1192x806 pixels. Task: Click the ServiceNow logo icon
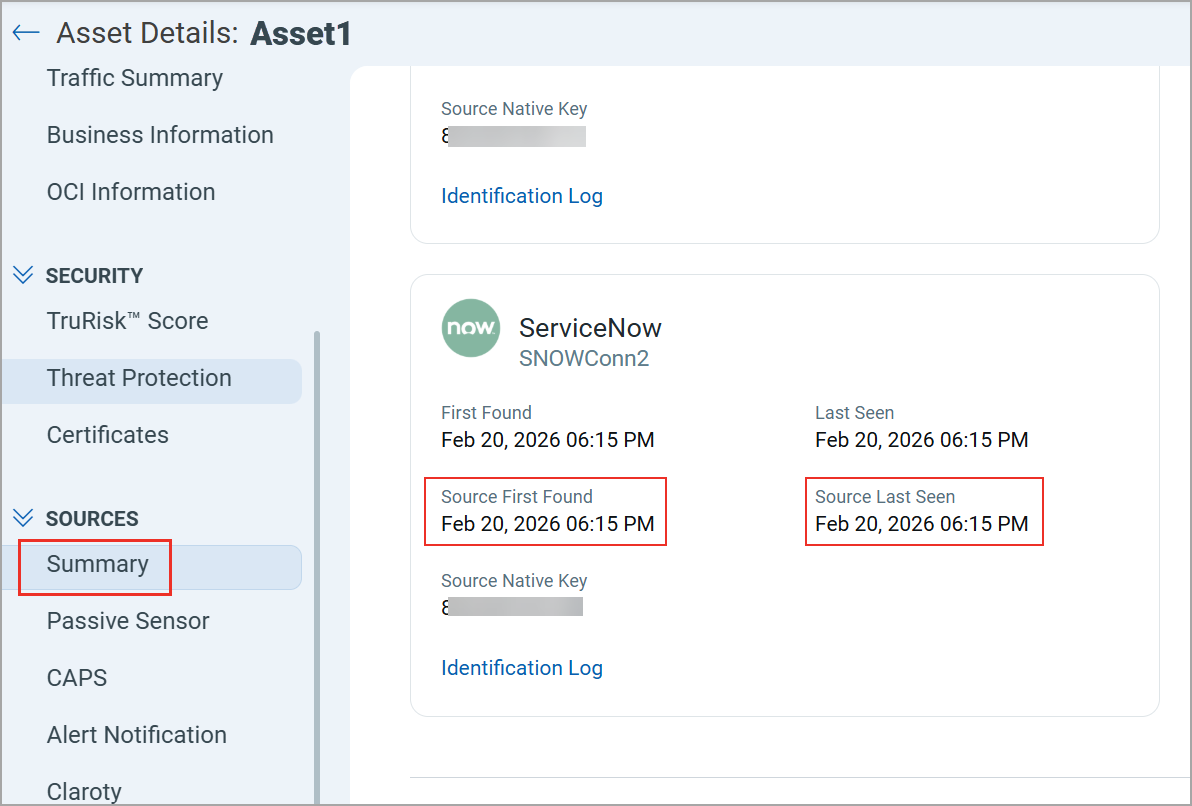[x=471, y=328]
